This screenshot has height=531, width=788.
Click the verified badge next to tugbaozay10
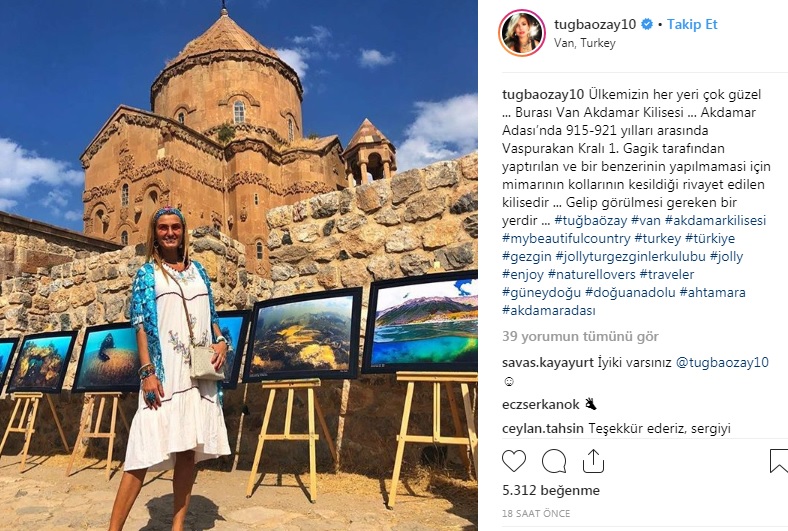click(647, 24)
